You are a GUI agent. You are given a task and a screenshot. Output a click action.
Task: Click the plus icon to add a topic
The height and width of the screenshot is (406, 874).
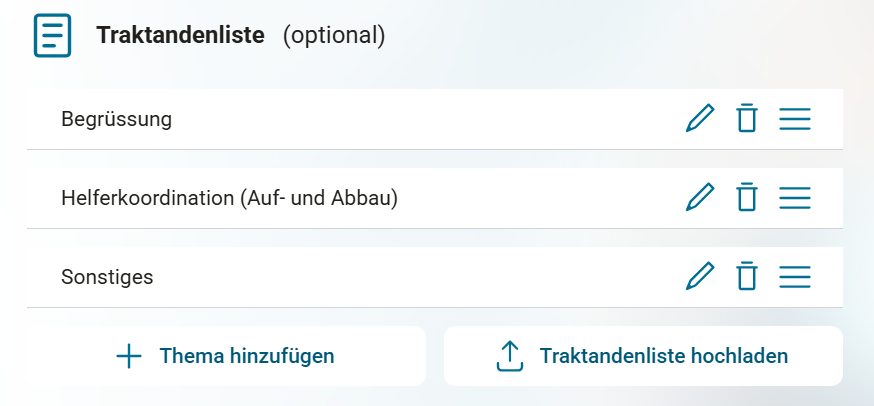(x=129, y=356)
